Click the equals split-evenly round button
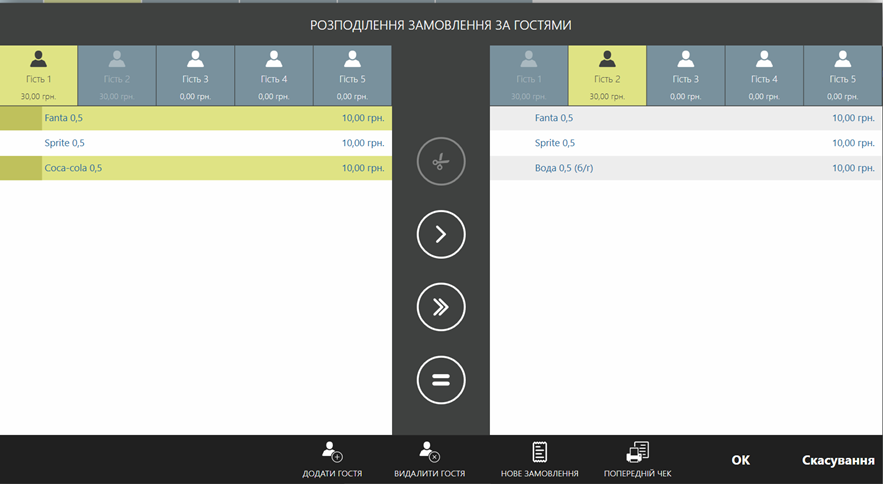Image resolution: width=883 pixels, height=484 pixels. click(x=441, y=380)
